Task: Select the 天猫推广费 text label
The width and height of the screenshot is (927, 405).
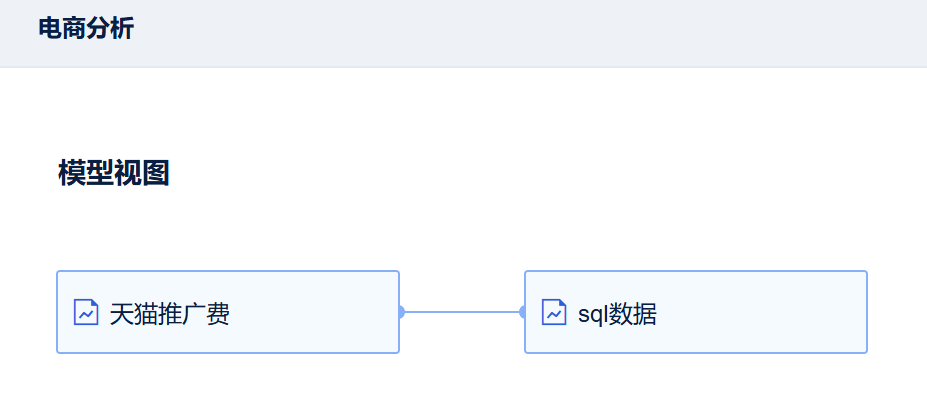Action: [x=170, y=314]
